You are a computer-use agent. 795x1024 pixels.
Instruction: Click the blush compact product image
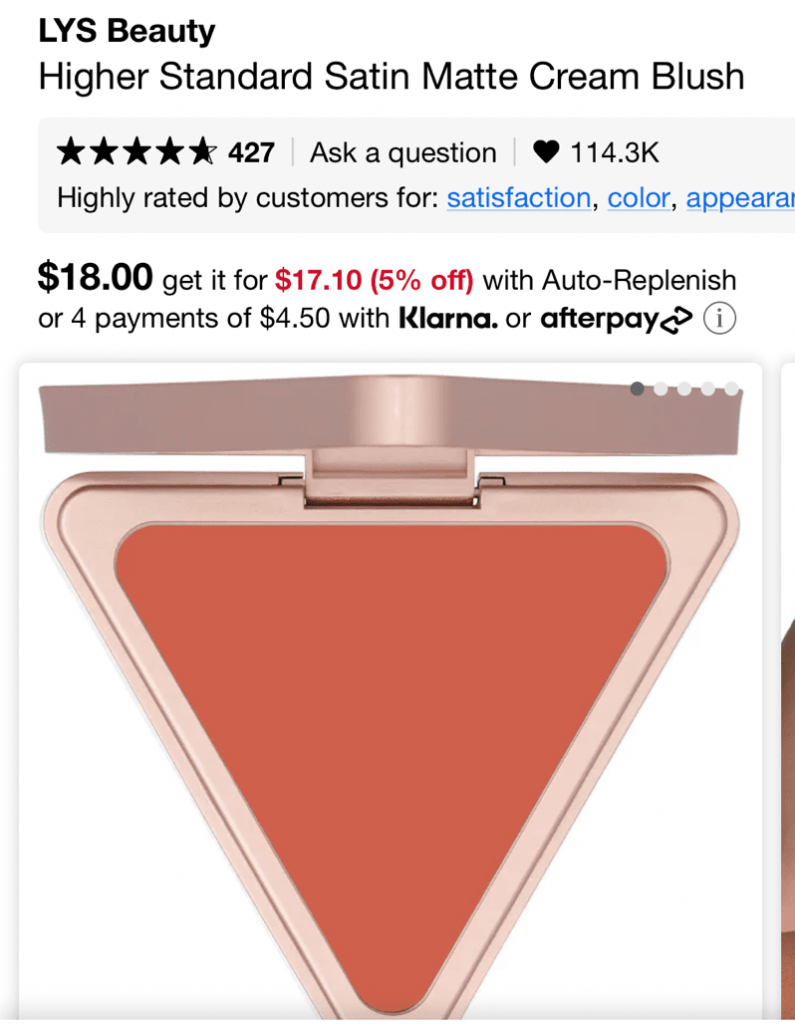coord(391,692)
